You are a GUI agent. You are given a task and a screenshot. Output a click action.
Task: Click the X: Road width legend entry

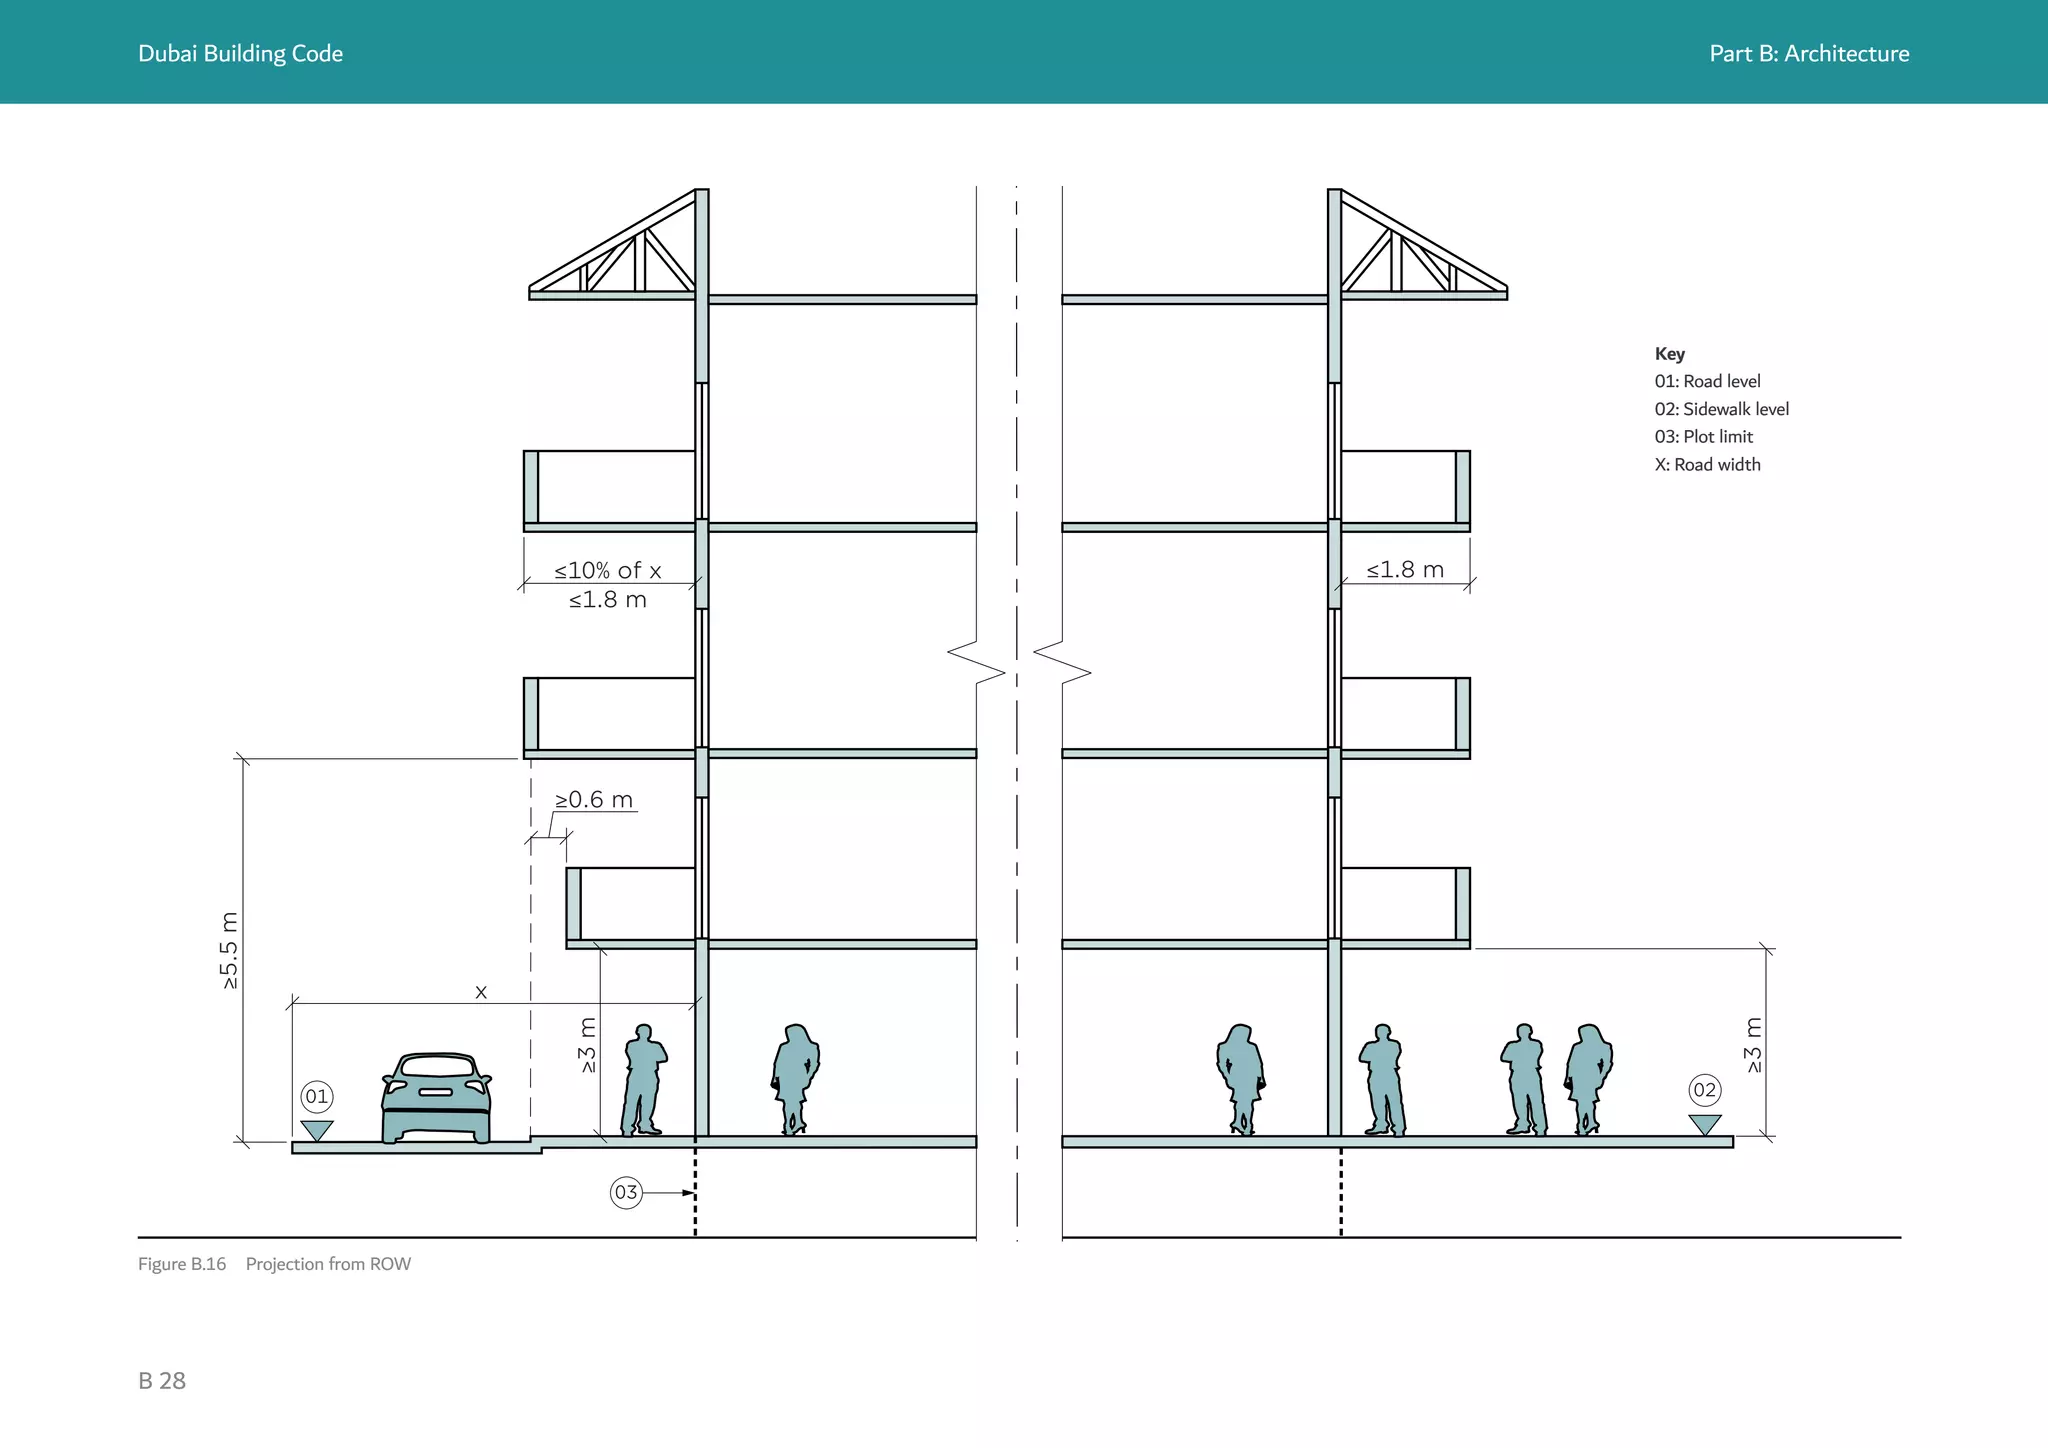pos(1708,465)
